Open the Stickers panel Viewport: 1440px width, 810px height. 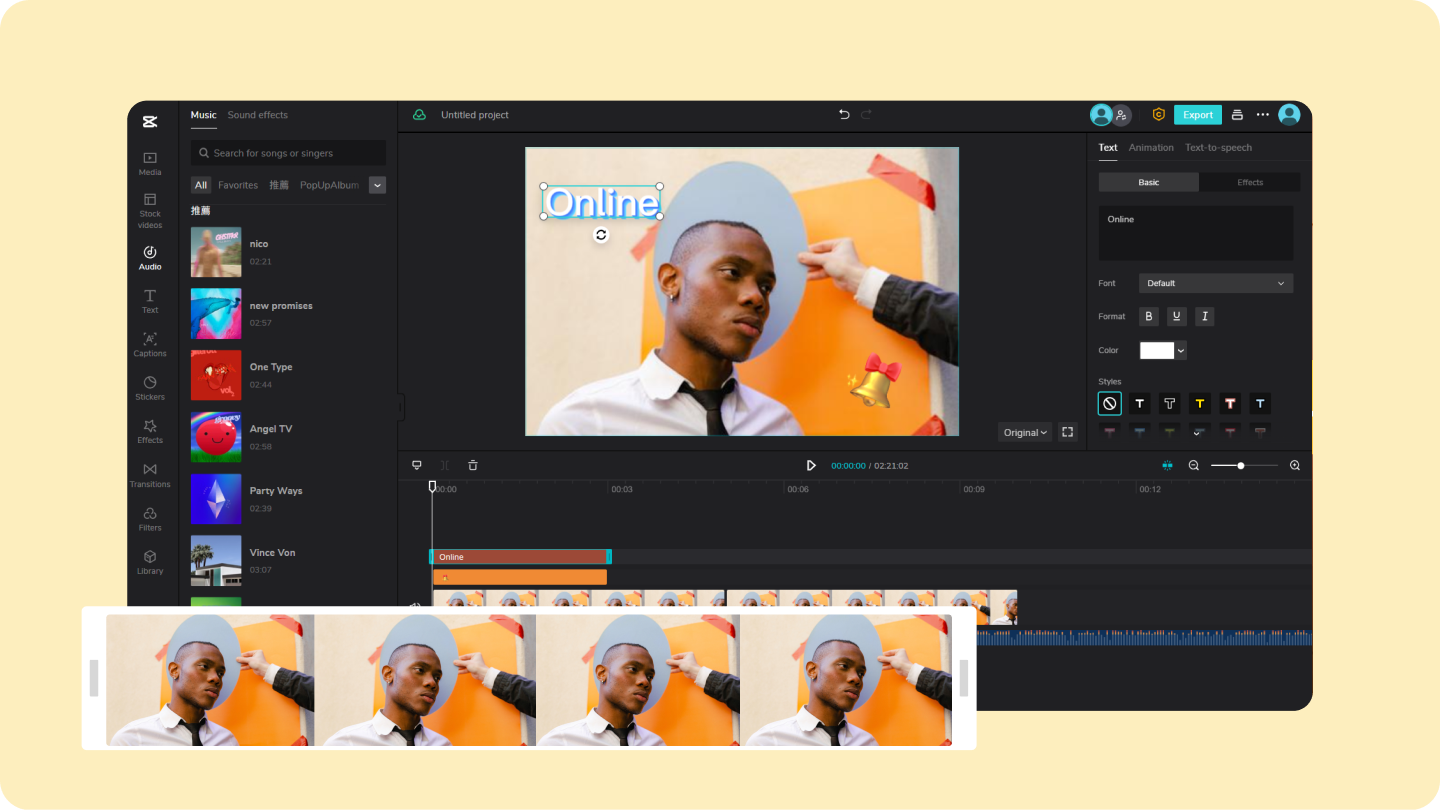click(x=149, y=388)
